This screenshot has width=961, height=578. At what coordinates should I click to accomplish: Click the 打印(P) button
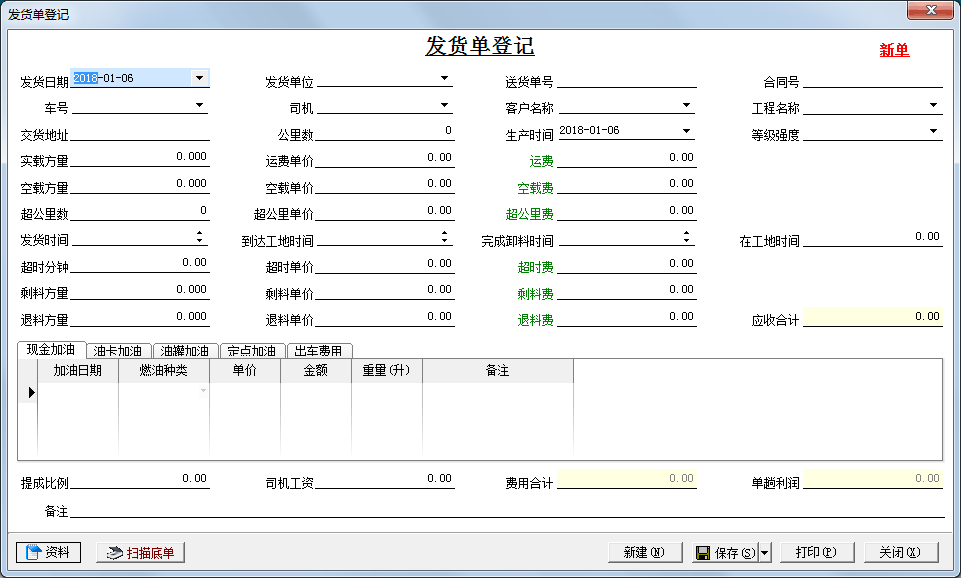pyautogui.click(x=816, y=552)
